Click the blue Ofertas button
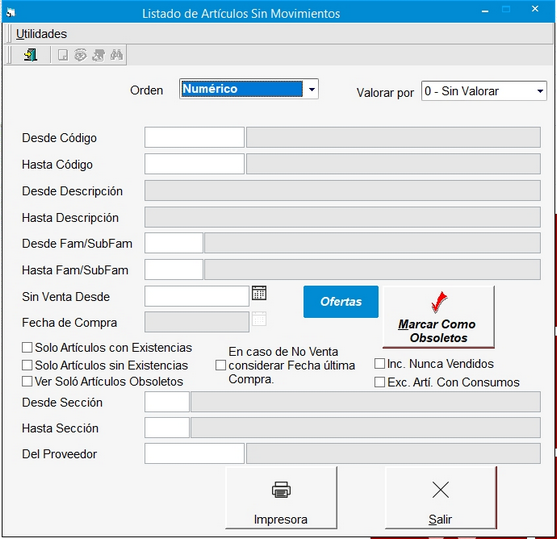The image size is (557, 539). pos(341,302)
